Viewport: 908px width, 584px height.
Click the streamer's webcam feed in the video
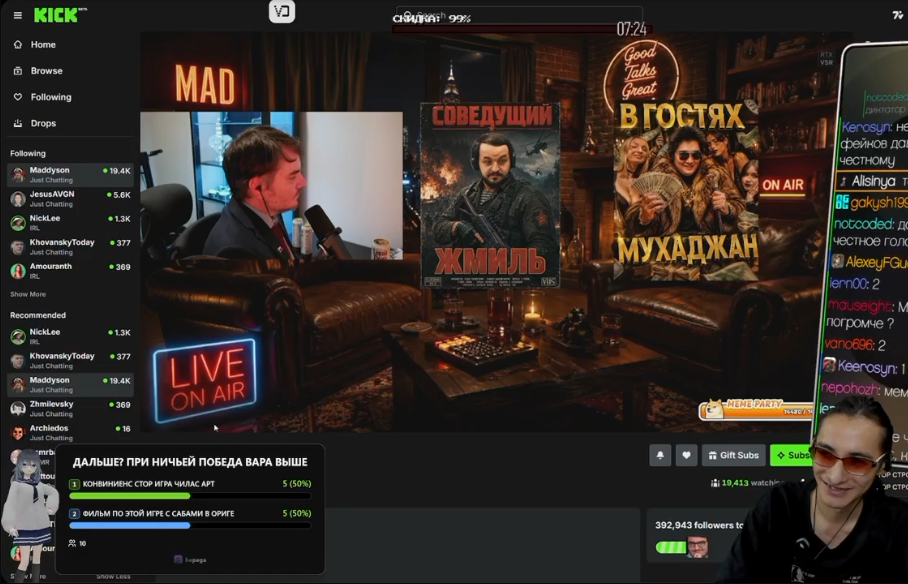tap(272, 185)
